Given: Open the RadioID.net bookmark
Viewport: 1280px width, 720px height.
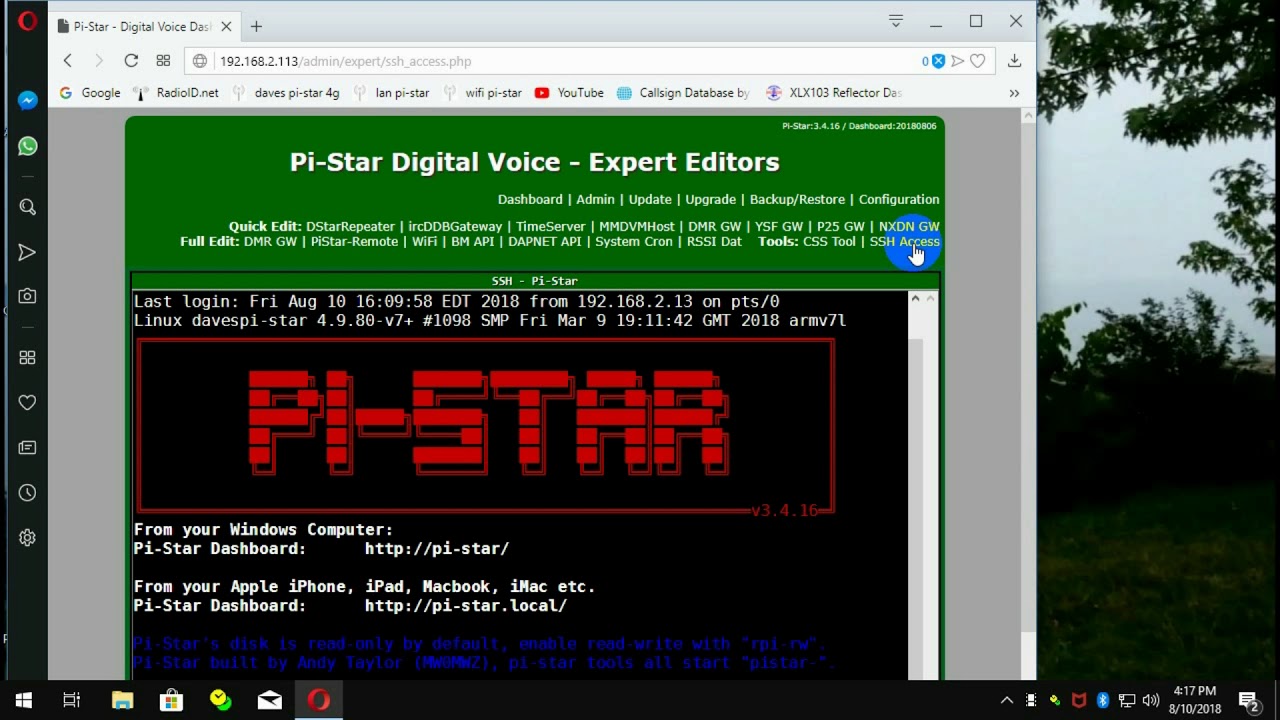Looking at the screenshot, I should [177, 93].
